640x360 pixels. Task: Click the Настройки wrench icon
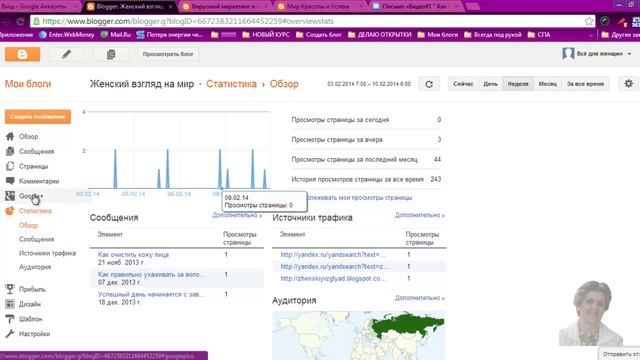point(10,334)
